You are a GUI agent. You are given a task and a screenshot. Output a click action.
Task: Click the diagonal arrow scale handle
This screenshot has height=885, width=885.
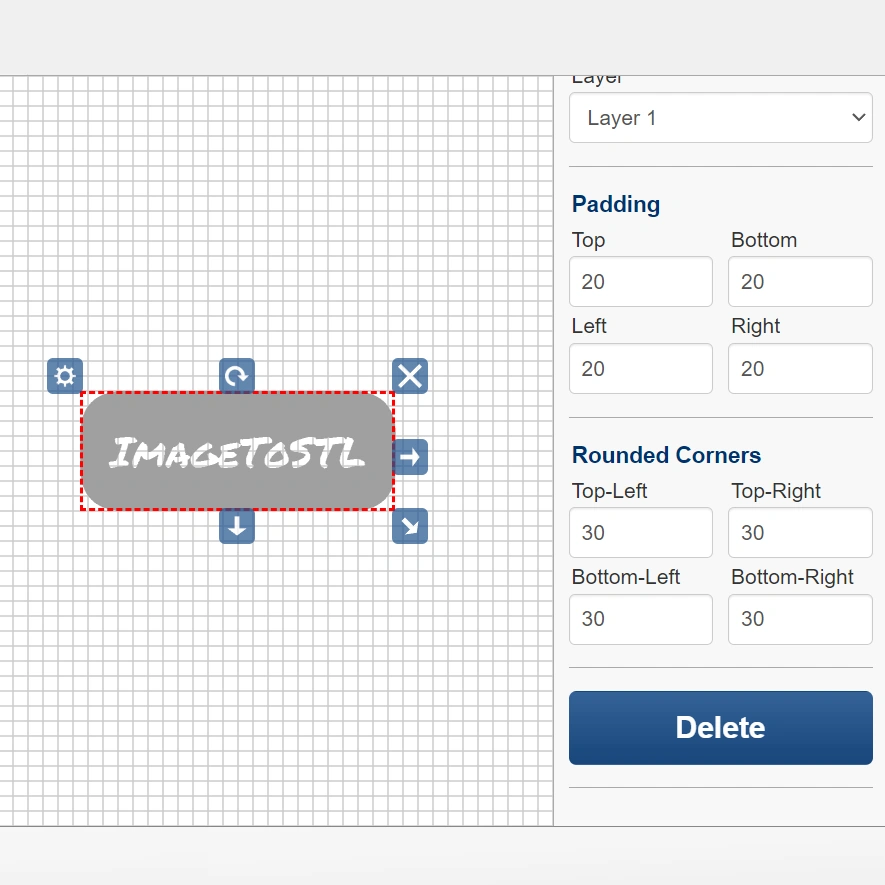coord(410,526)
